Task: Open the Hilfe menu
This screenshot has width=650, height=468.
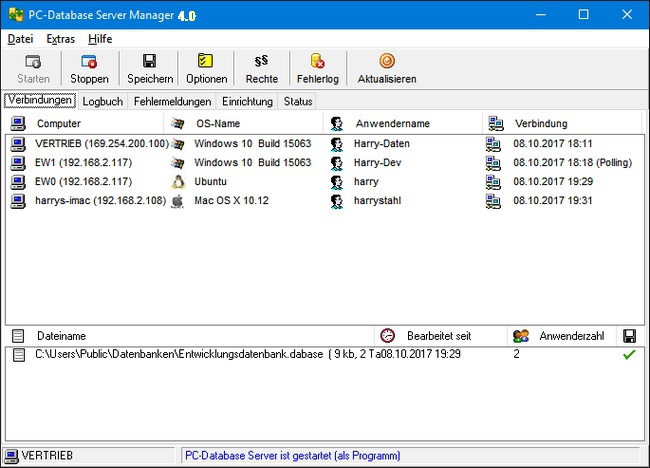Action: coord(100,39)
